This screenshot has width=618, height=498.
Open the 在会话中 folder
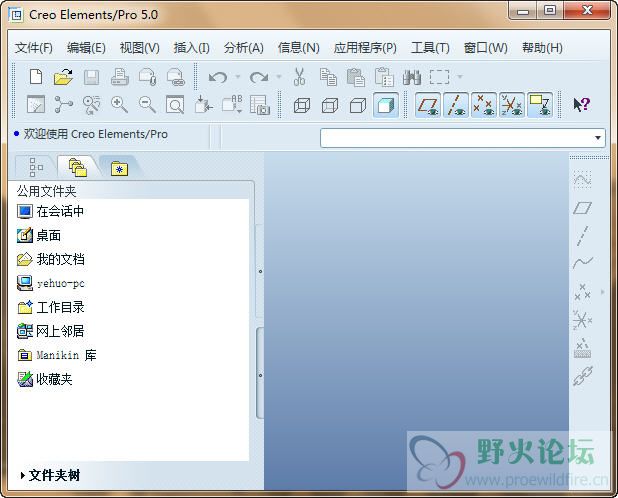[x=50, y=212]
